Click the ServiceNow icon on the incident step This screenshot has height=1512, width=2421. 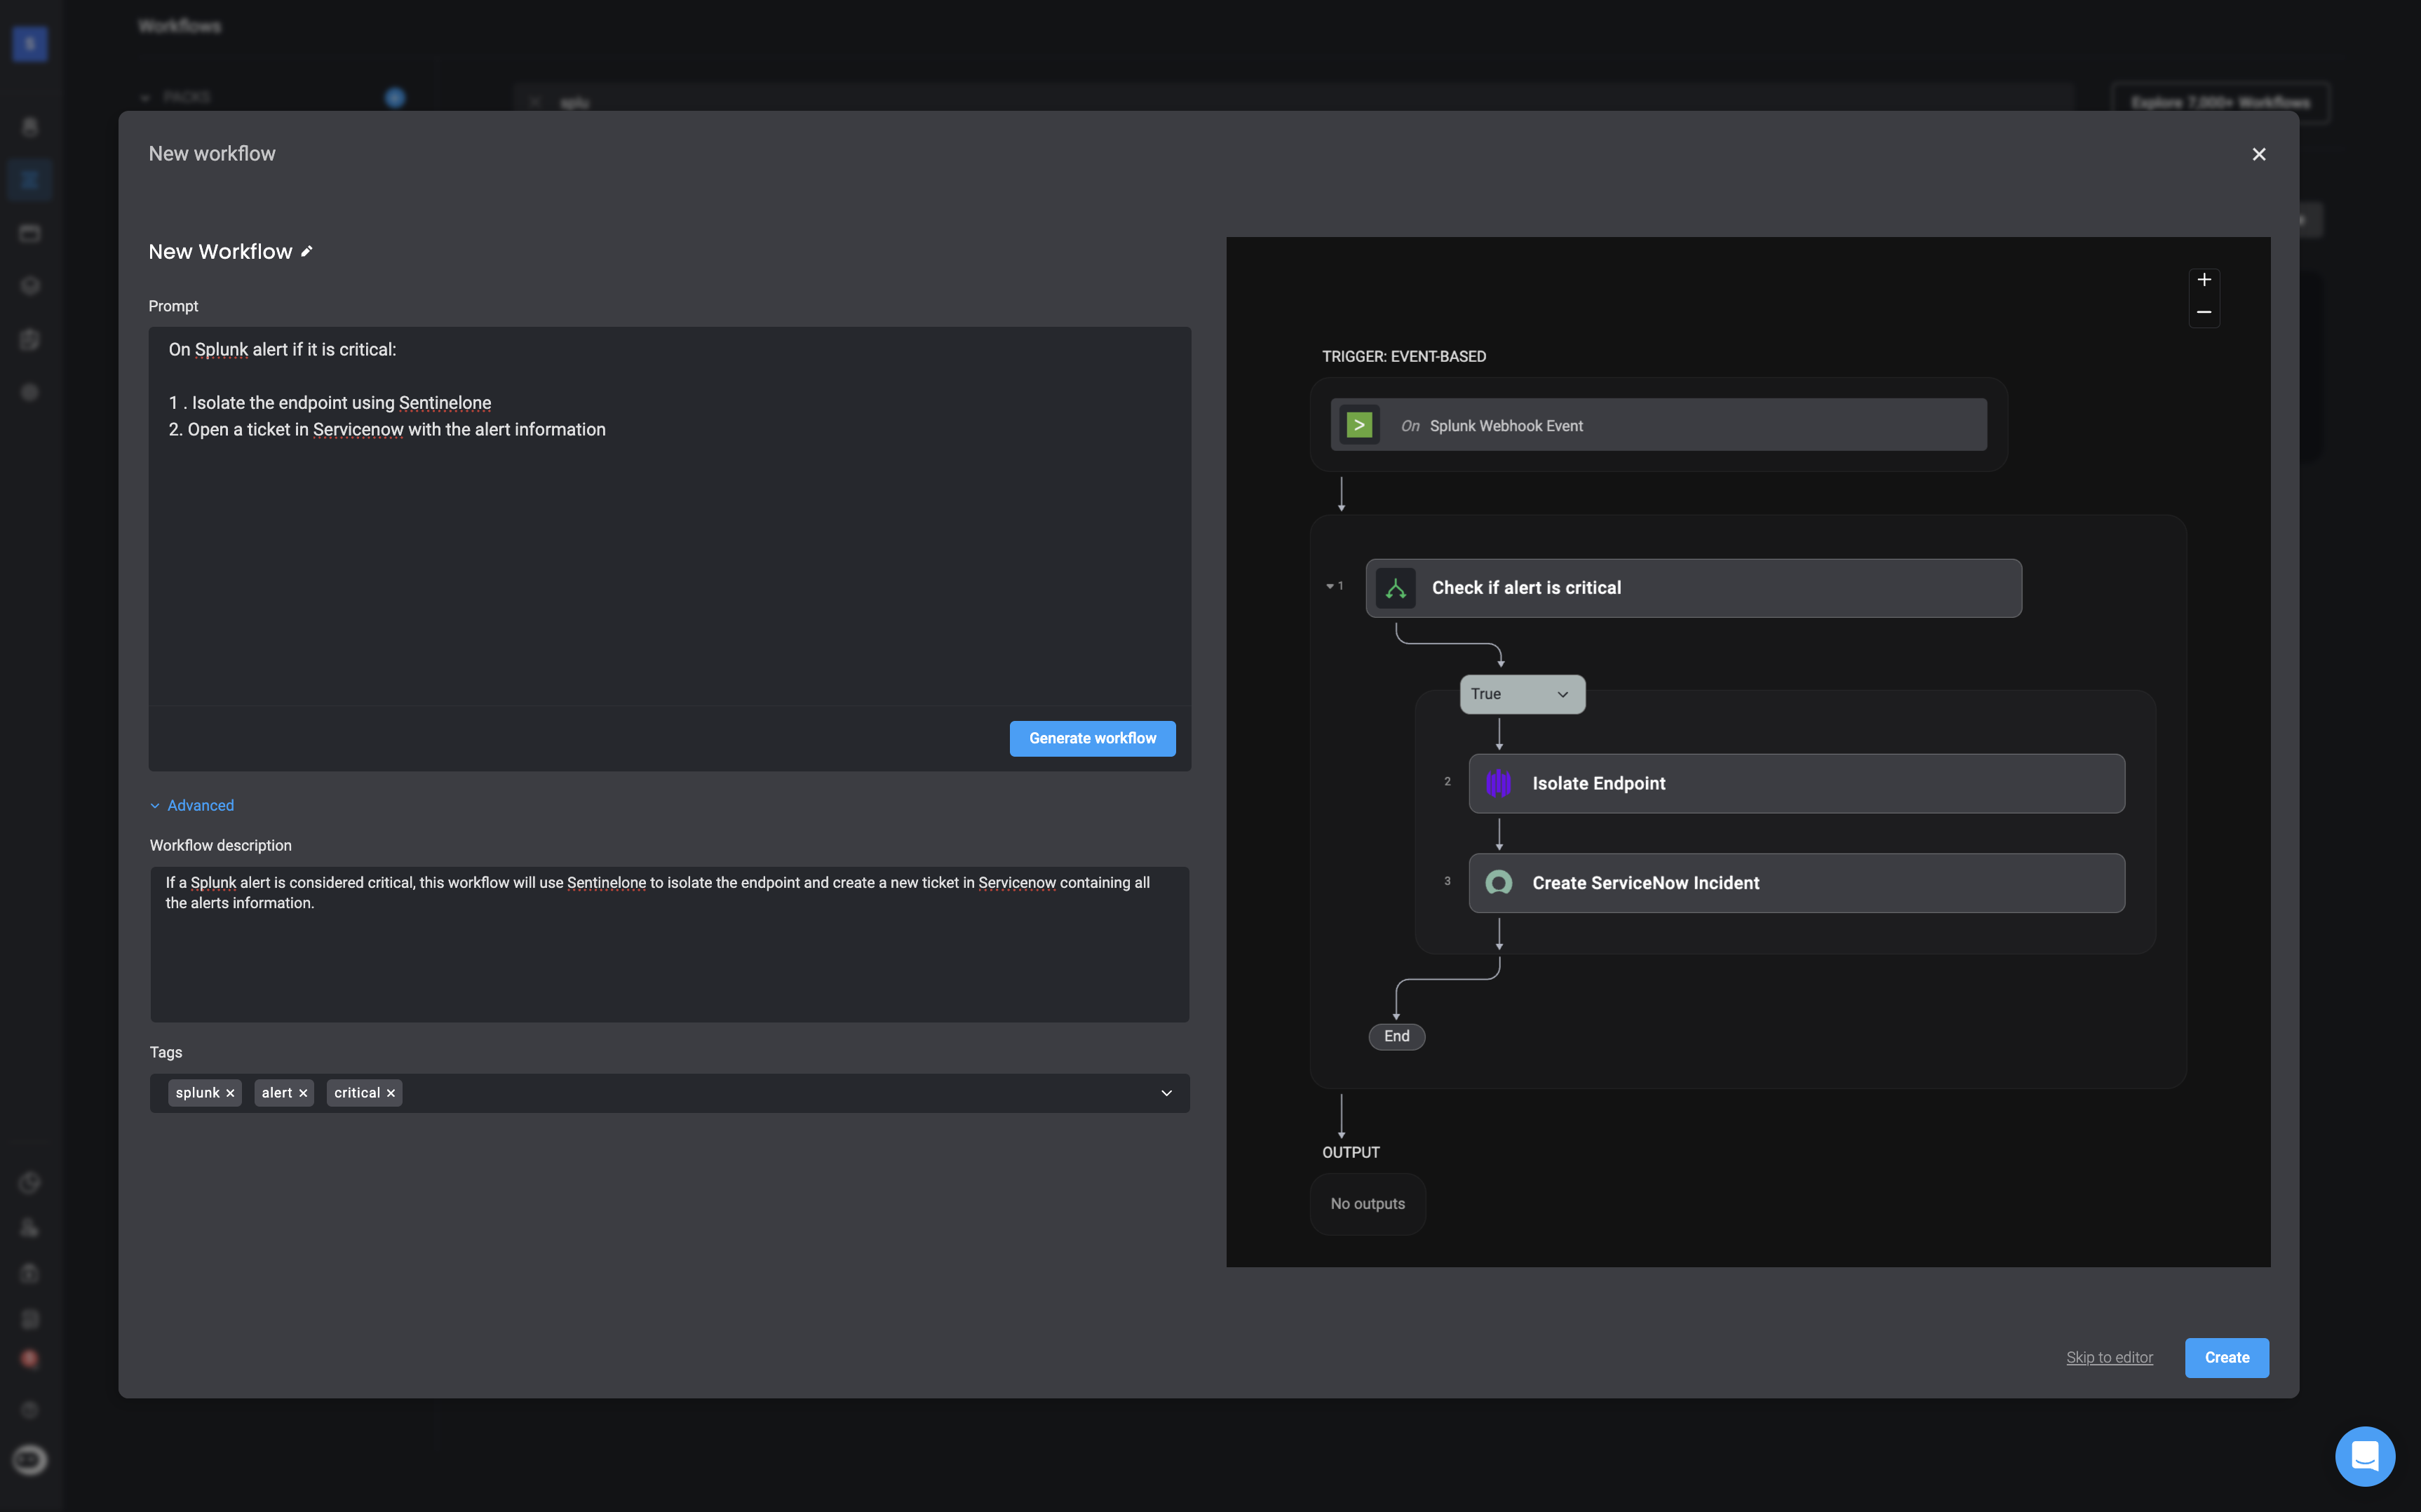pos(1498,883)
